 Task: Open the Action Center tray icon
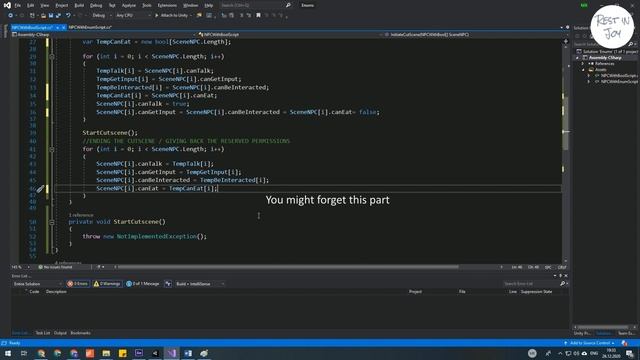[x=630, y=353]
